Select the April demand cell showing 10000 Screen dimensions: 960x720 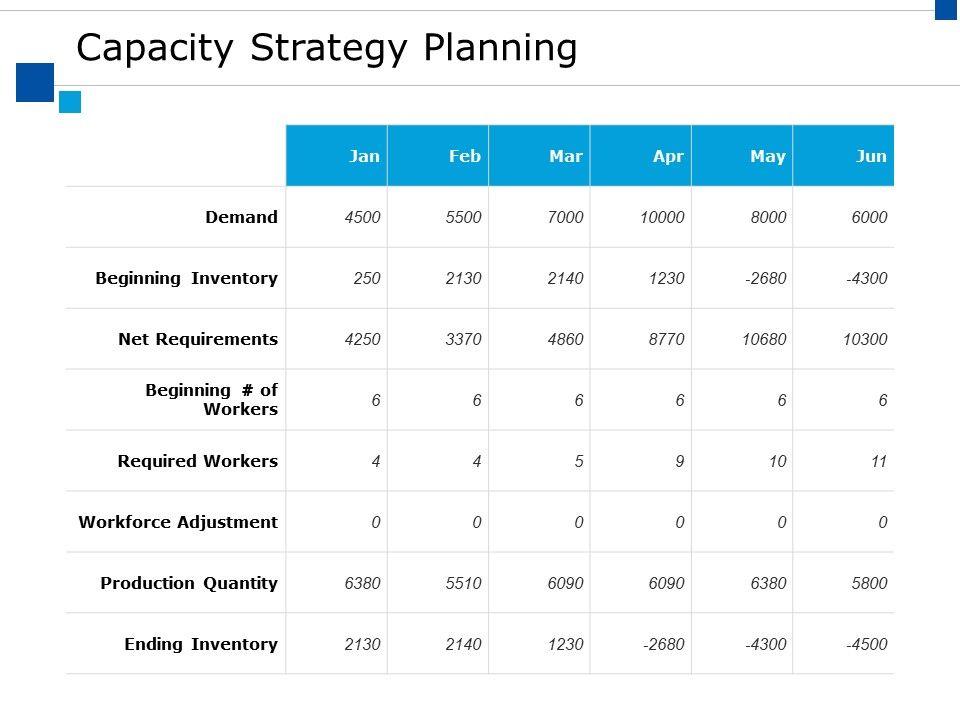coord(662,217)
